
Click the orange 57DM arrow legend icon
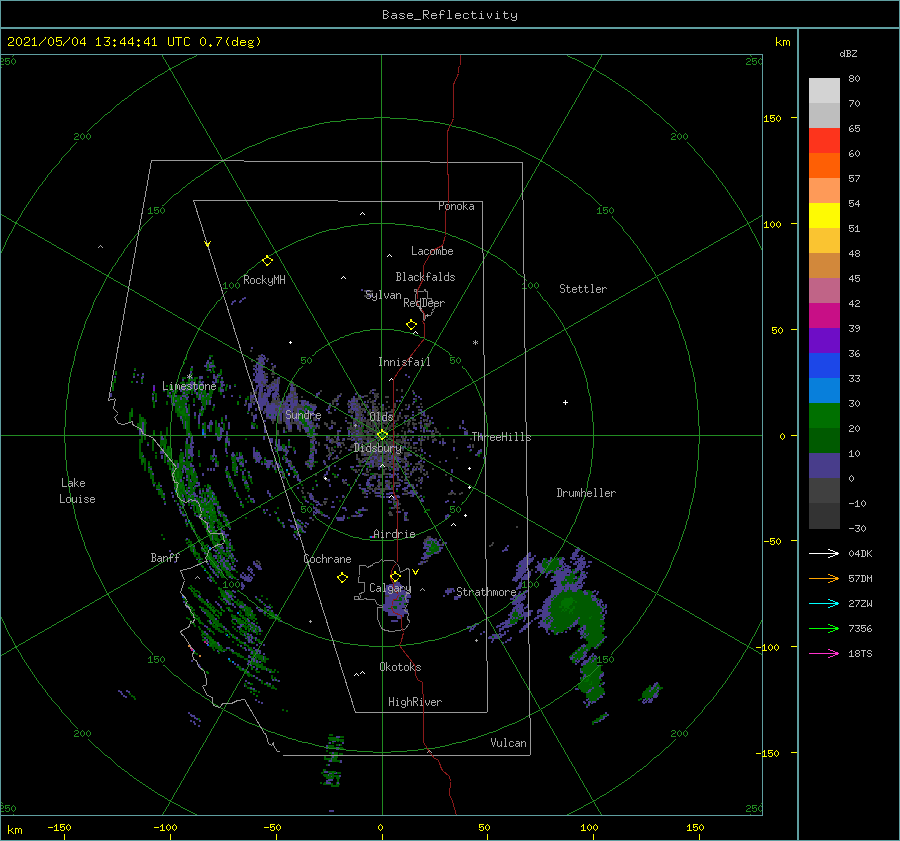(x=824, y=578)
